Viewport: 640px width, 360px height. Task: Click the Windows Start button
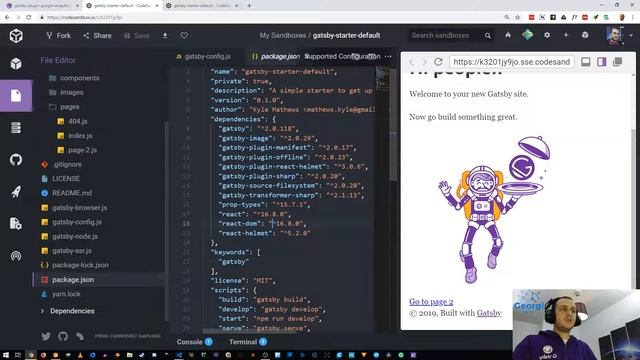coord(6,355)
